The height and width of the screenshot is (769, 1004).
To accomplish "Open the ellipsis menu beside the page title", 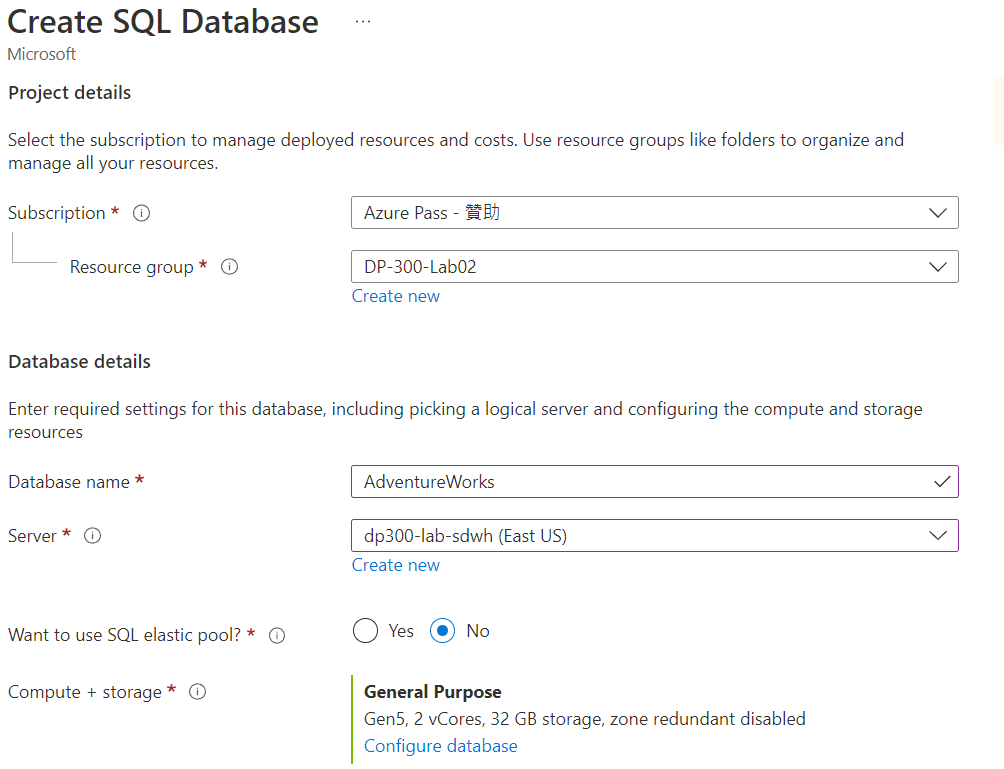I will pyautogui.click(x=362, y=22).
